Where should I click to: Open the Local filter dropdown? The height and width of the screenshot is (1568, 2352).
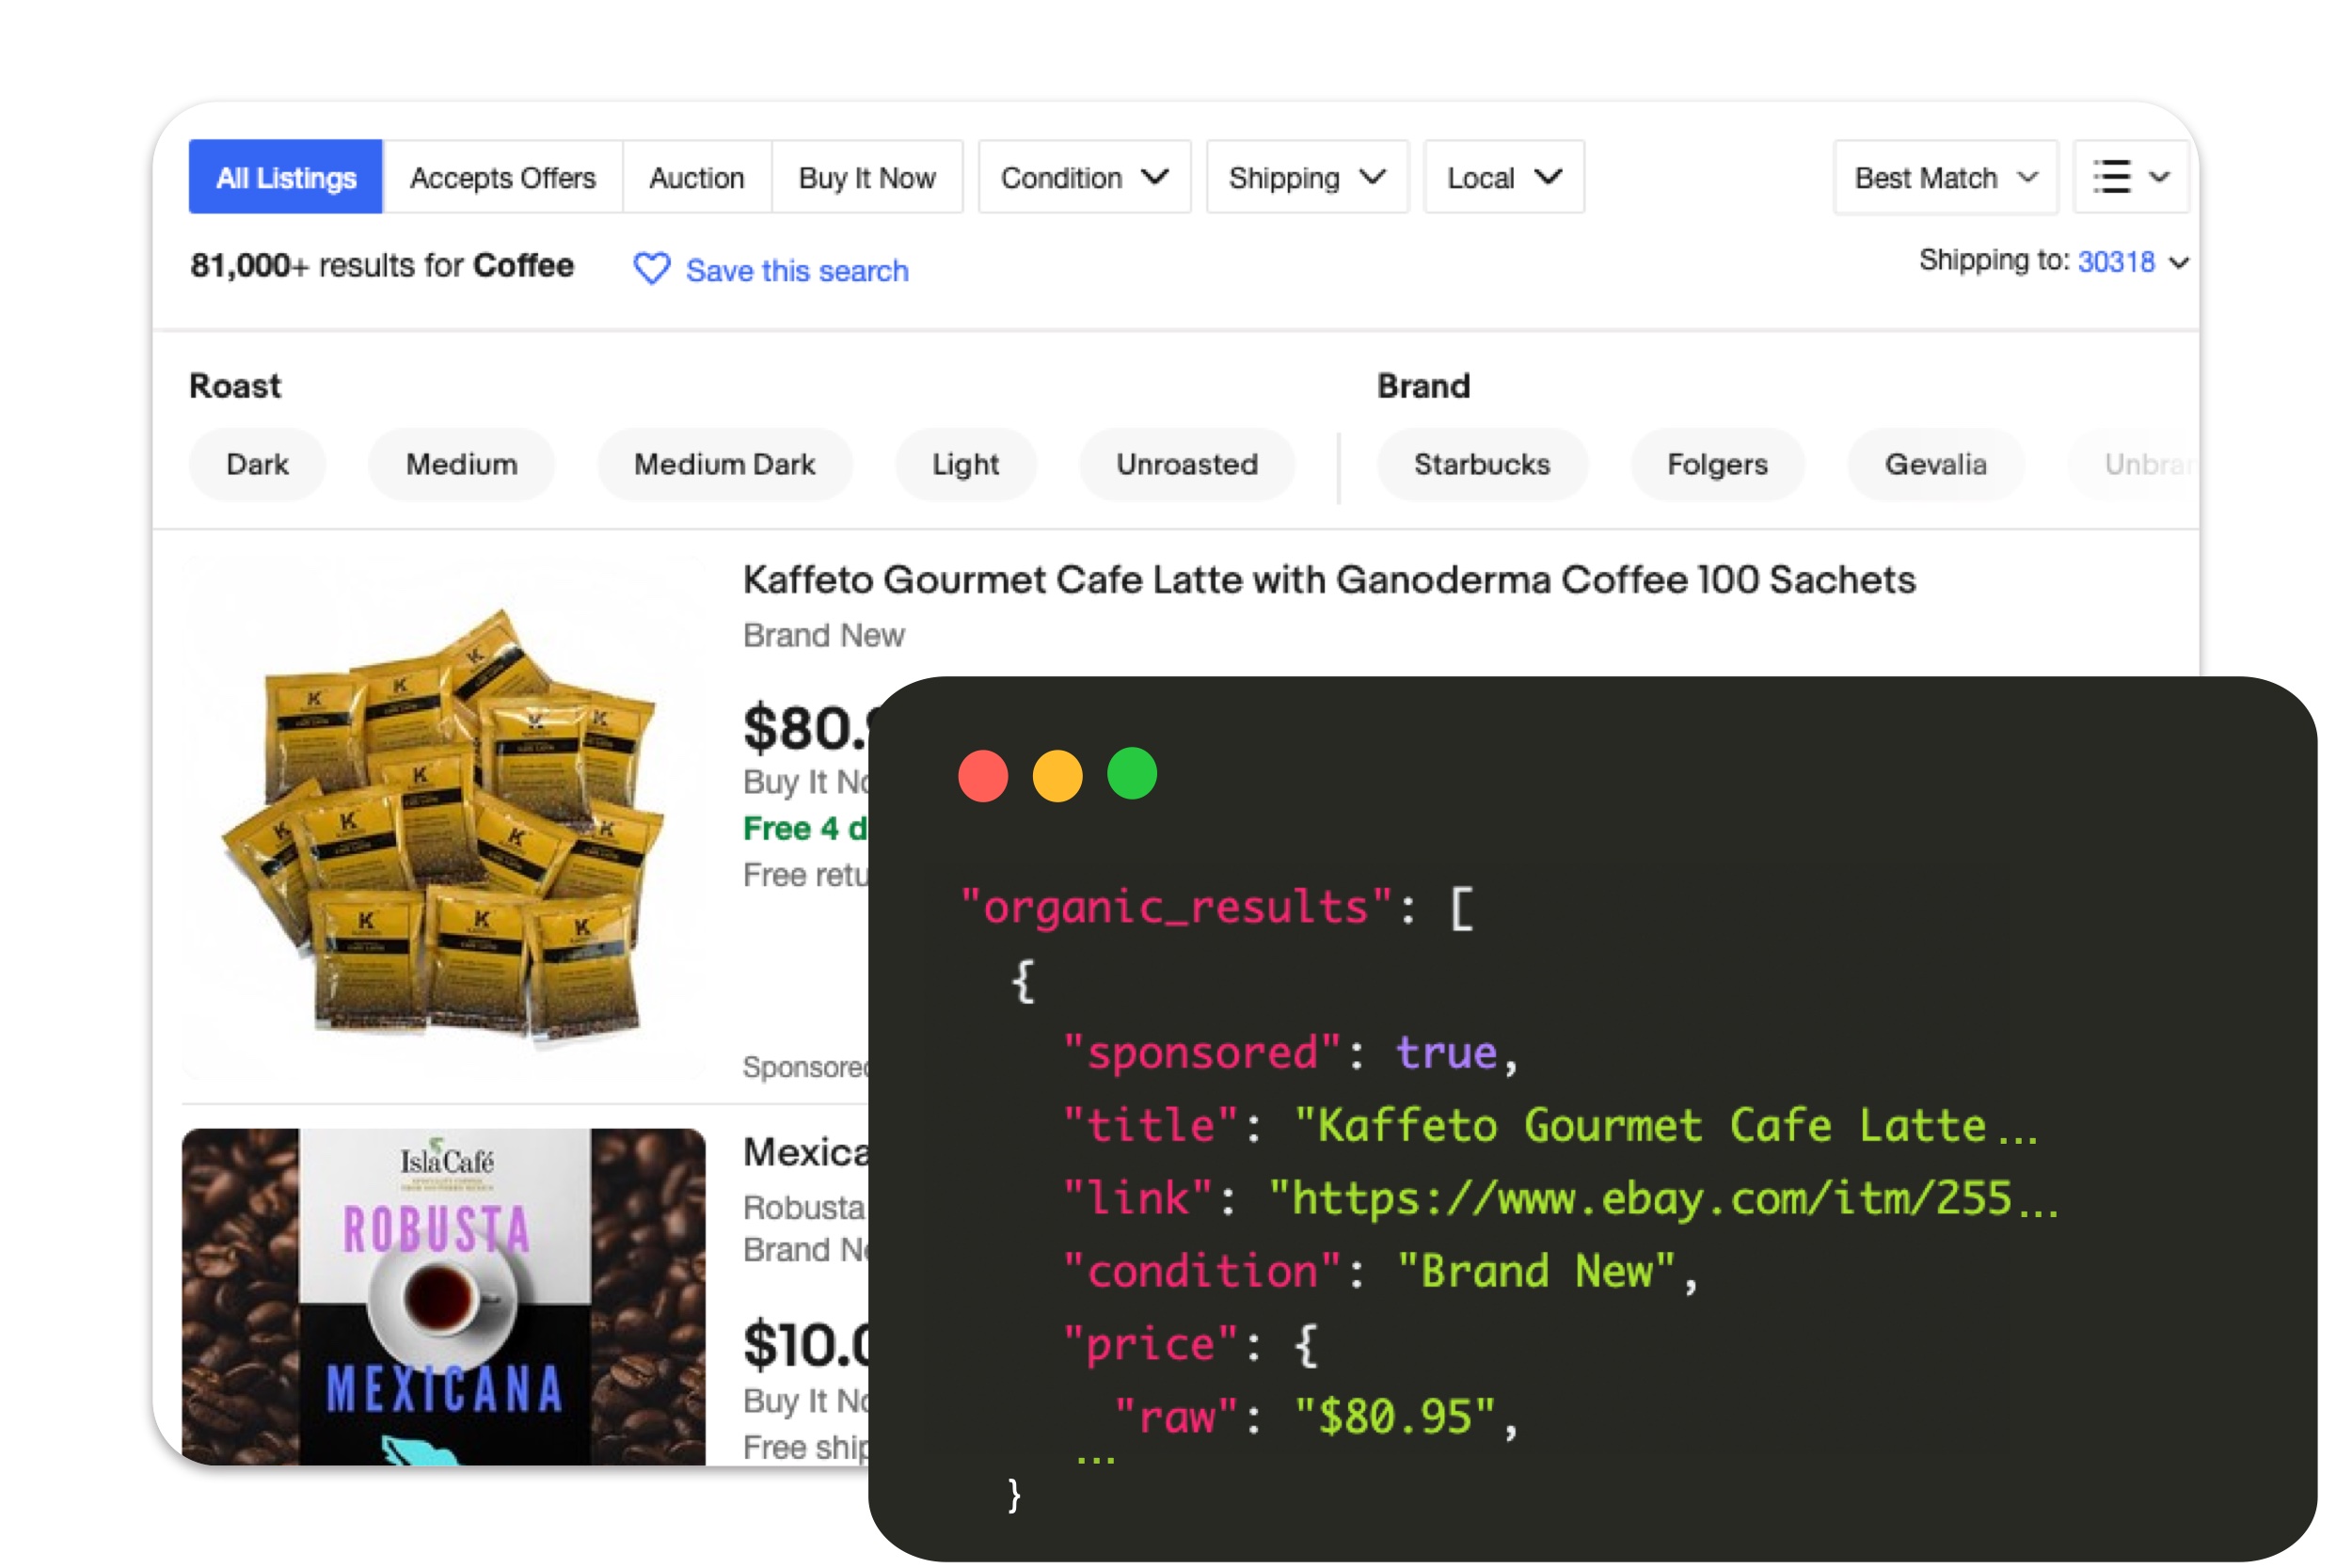pos(1503,177)
